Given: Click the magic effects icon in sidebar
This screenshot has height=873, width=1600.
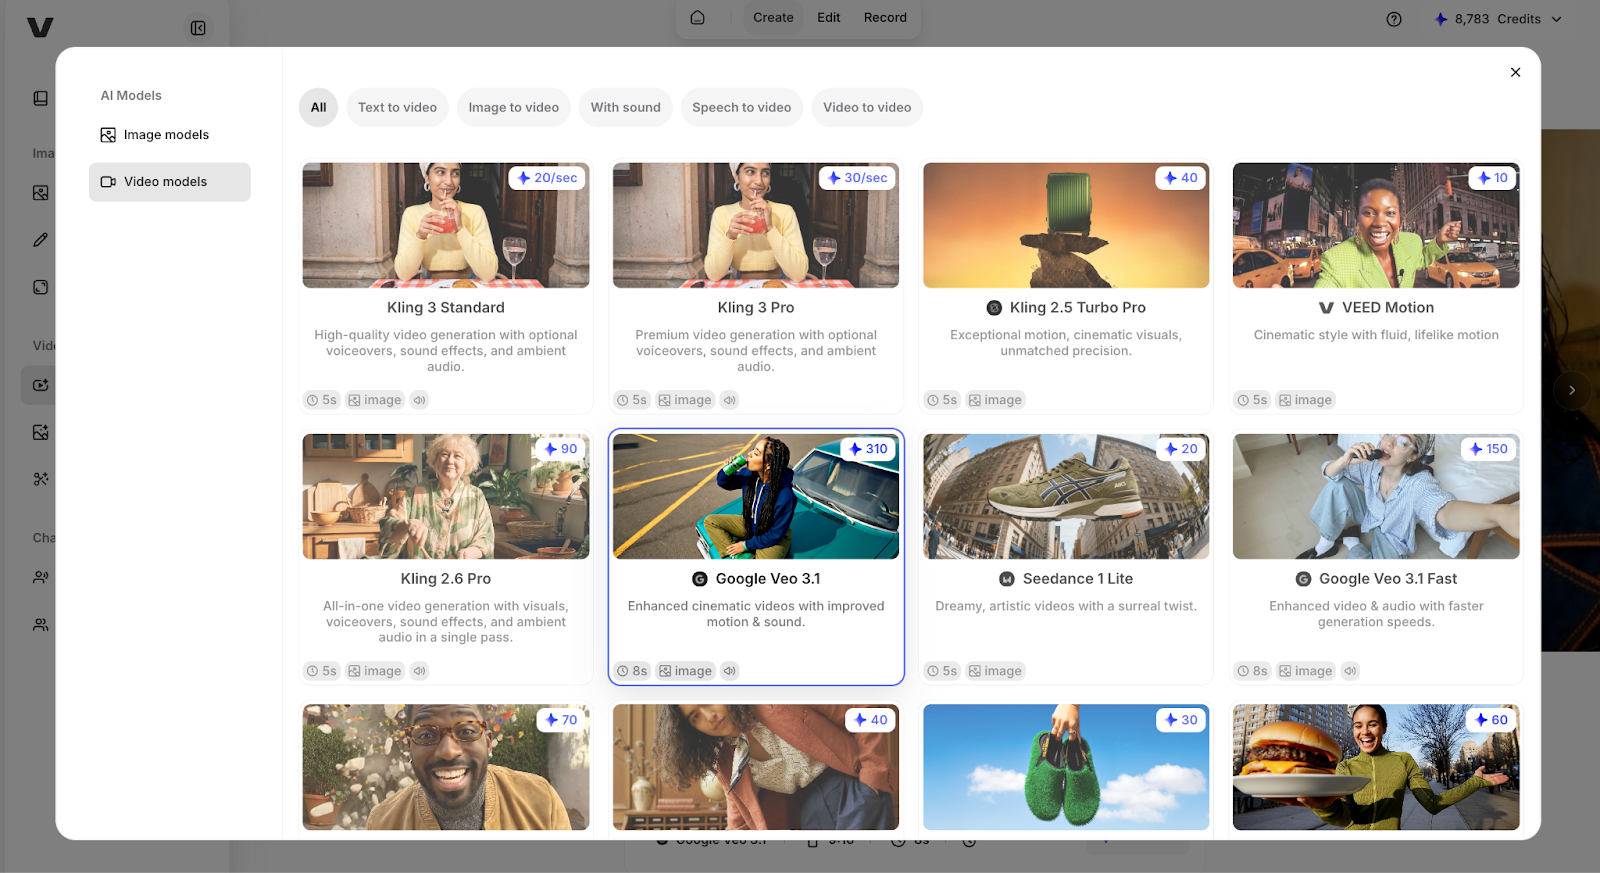Looking at the screenshot, I should click(40, 479).
